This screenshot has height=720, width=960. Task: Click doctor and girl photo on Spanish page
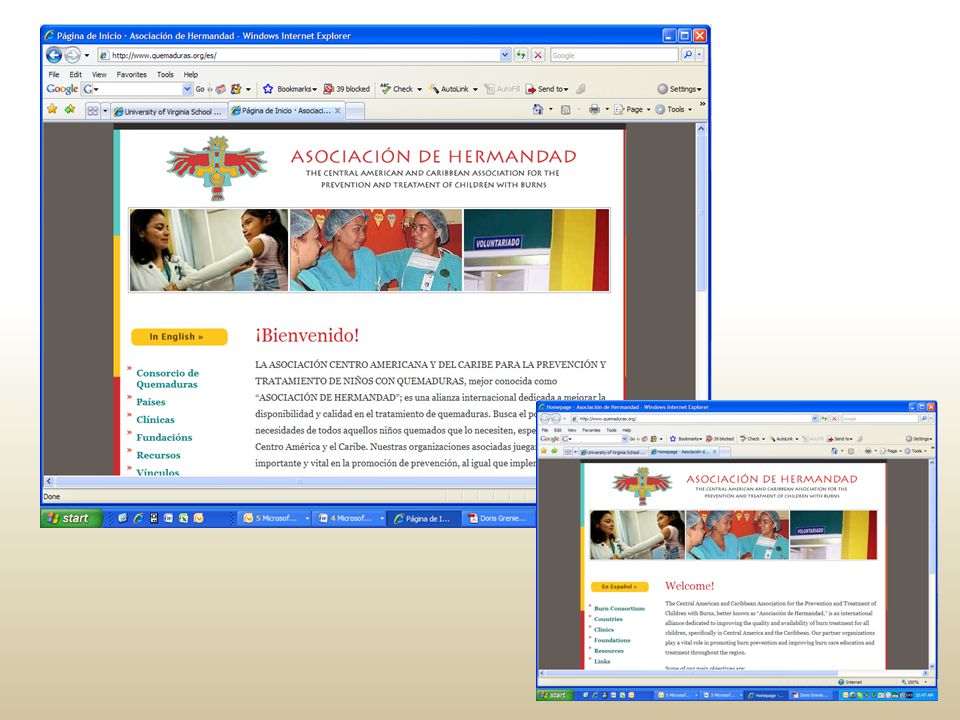(x=208, y=250)
